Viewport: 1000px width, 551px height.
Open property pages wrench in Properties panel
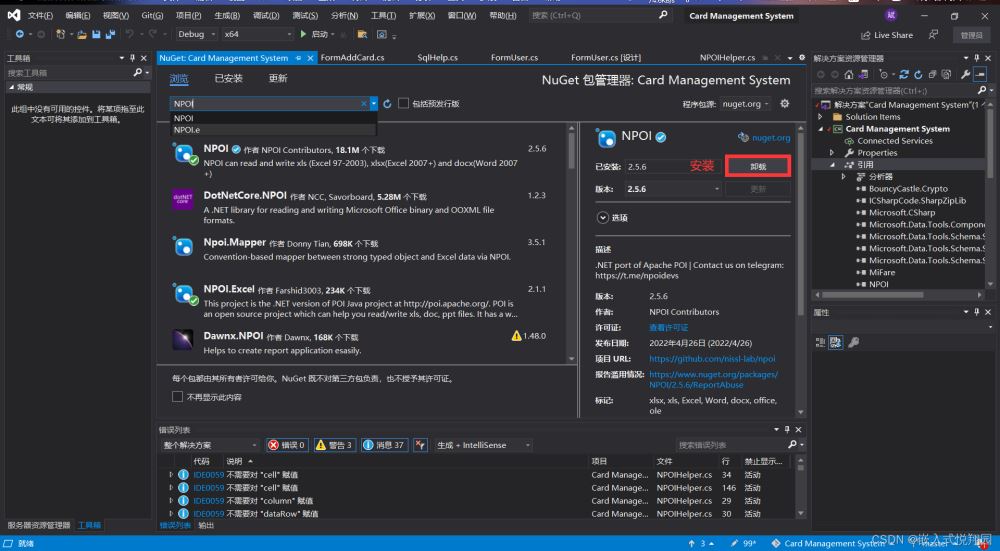(853, 342)
